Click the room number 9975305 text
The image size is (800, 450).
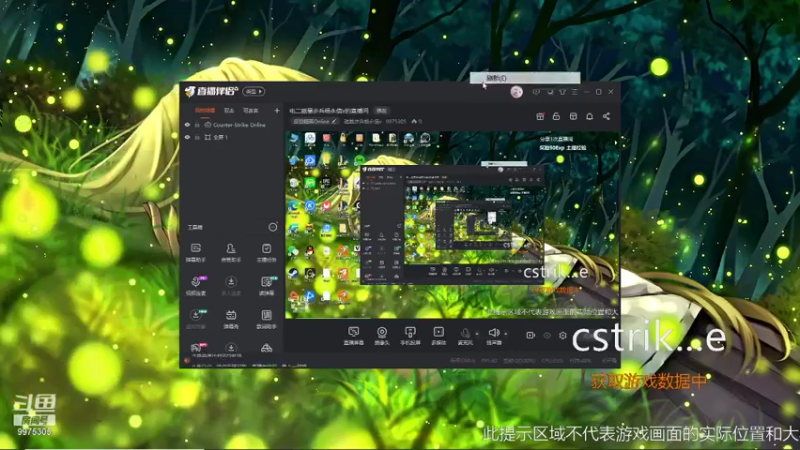pyautogui.click(x=396, y=121)
